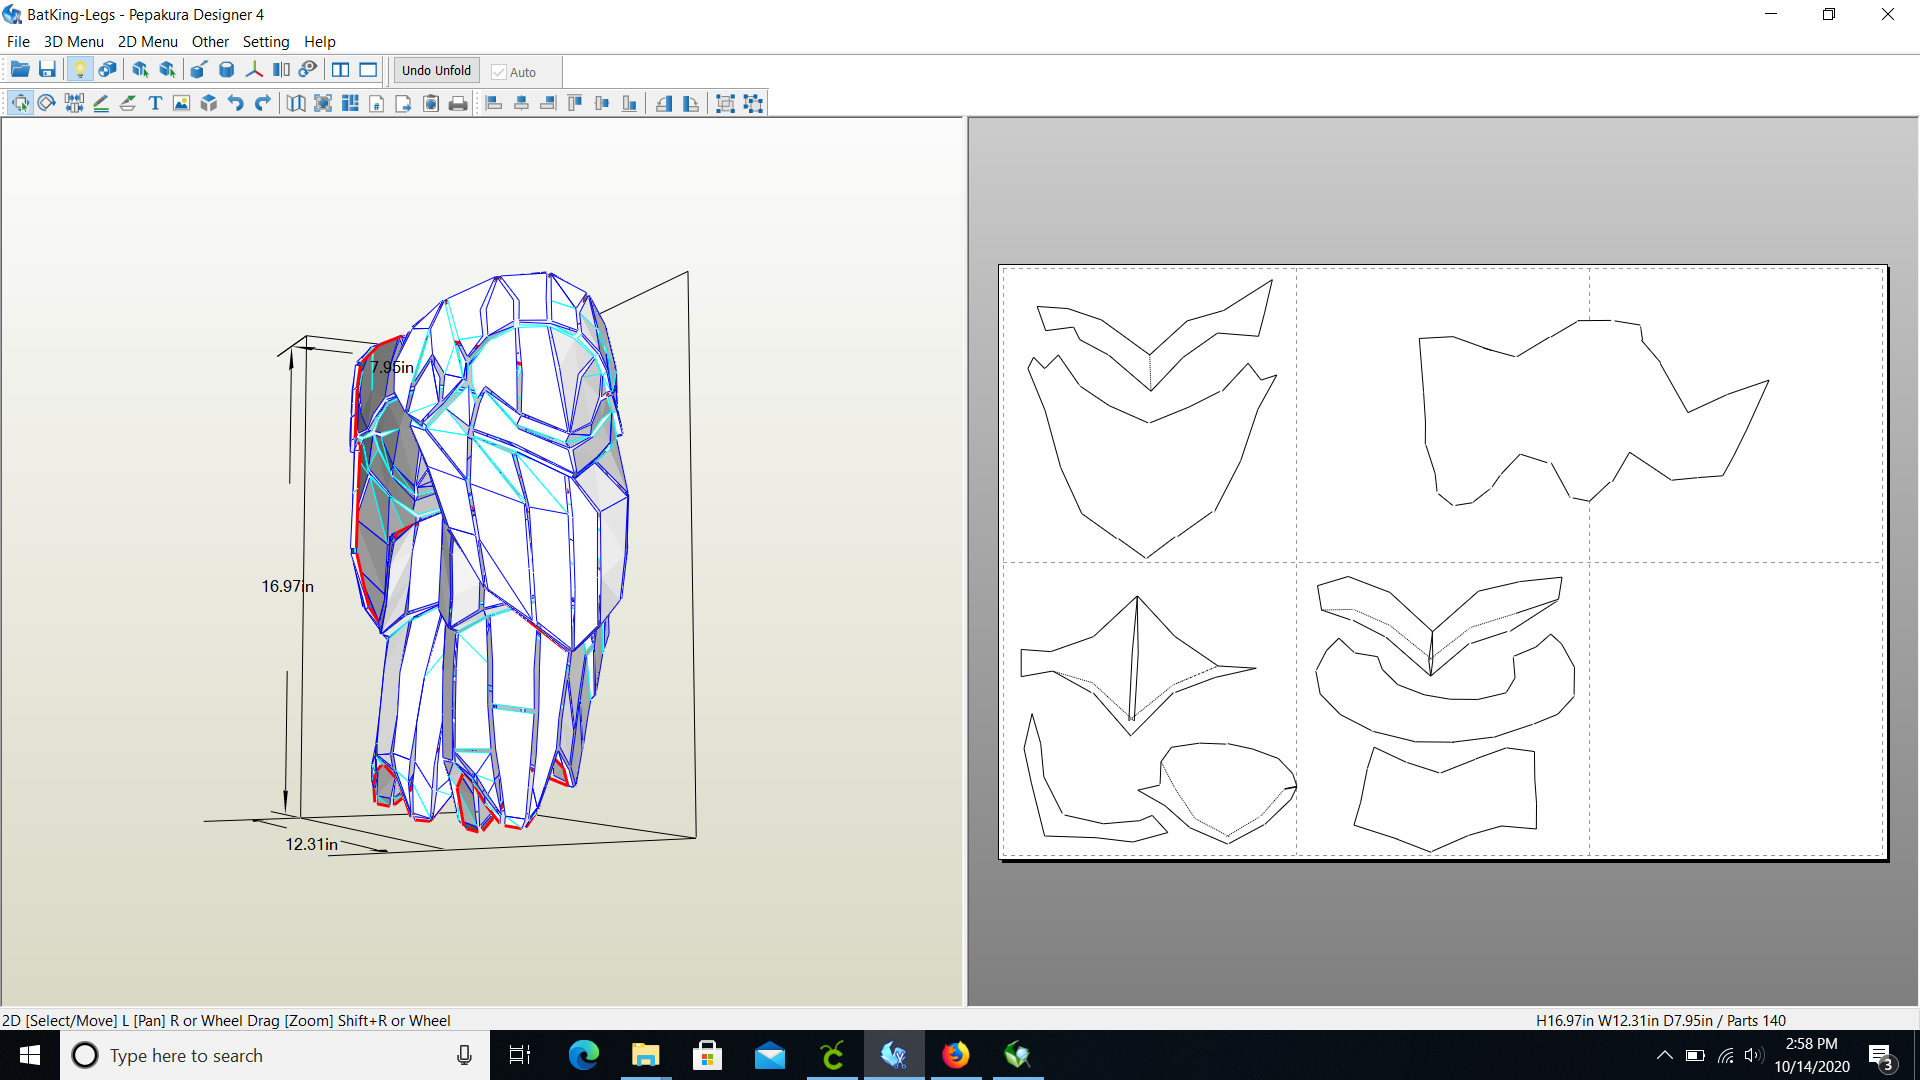Switch to single-pane window layout
Screen dimensions: 1920x1080
coord(368,70)
